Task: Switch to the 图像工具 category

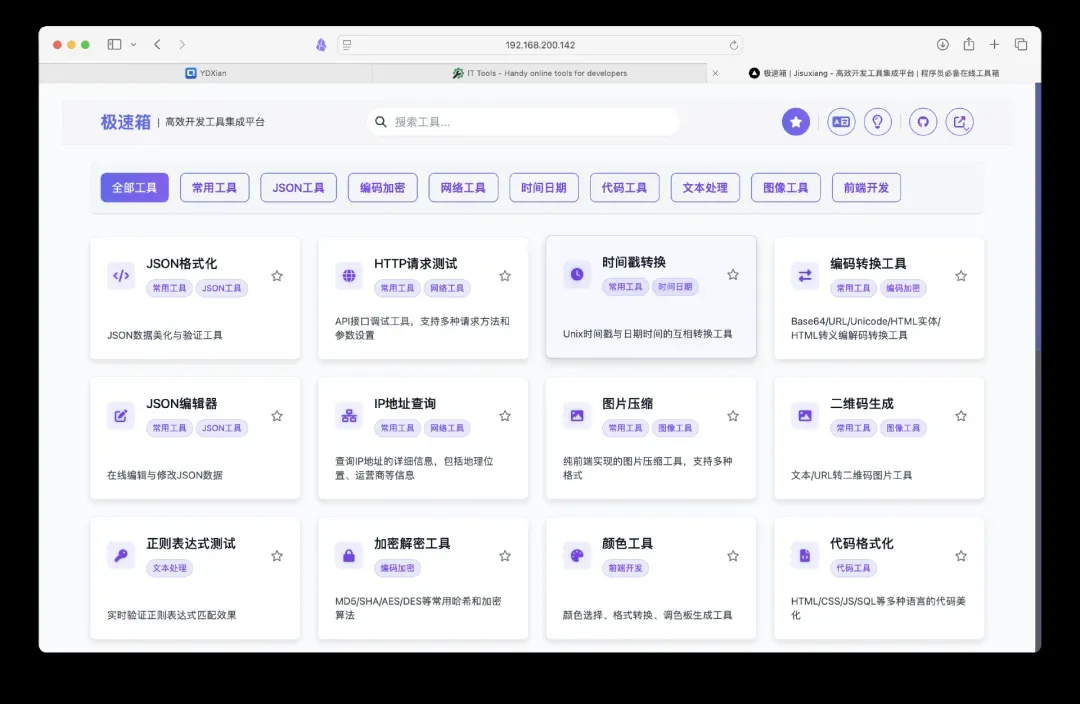Action: click(785, 188)
